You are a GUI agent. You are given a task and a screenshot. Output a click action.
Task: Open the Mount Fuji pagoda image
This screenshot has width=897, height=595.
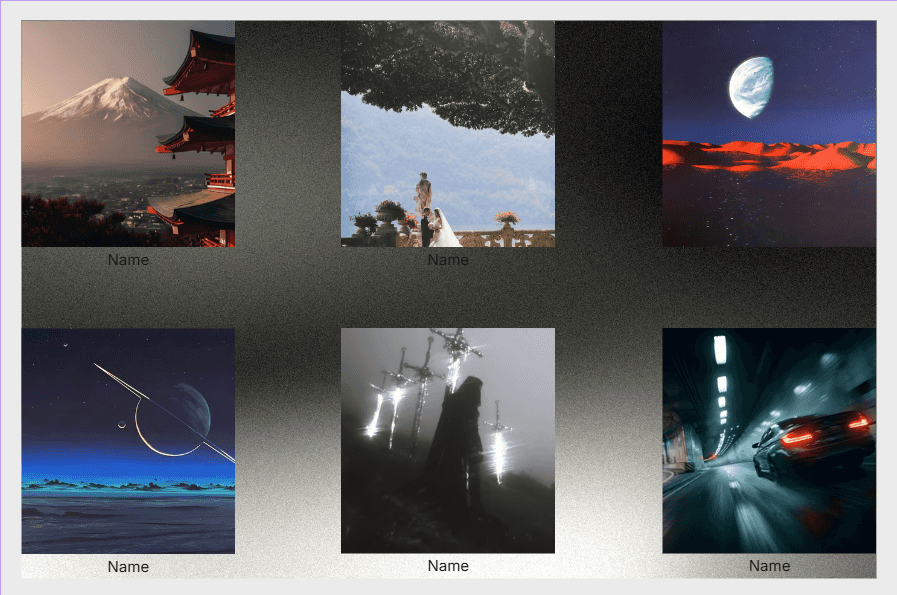coord(128,134)
